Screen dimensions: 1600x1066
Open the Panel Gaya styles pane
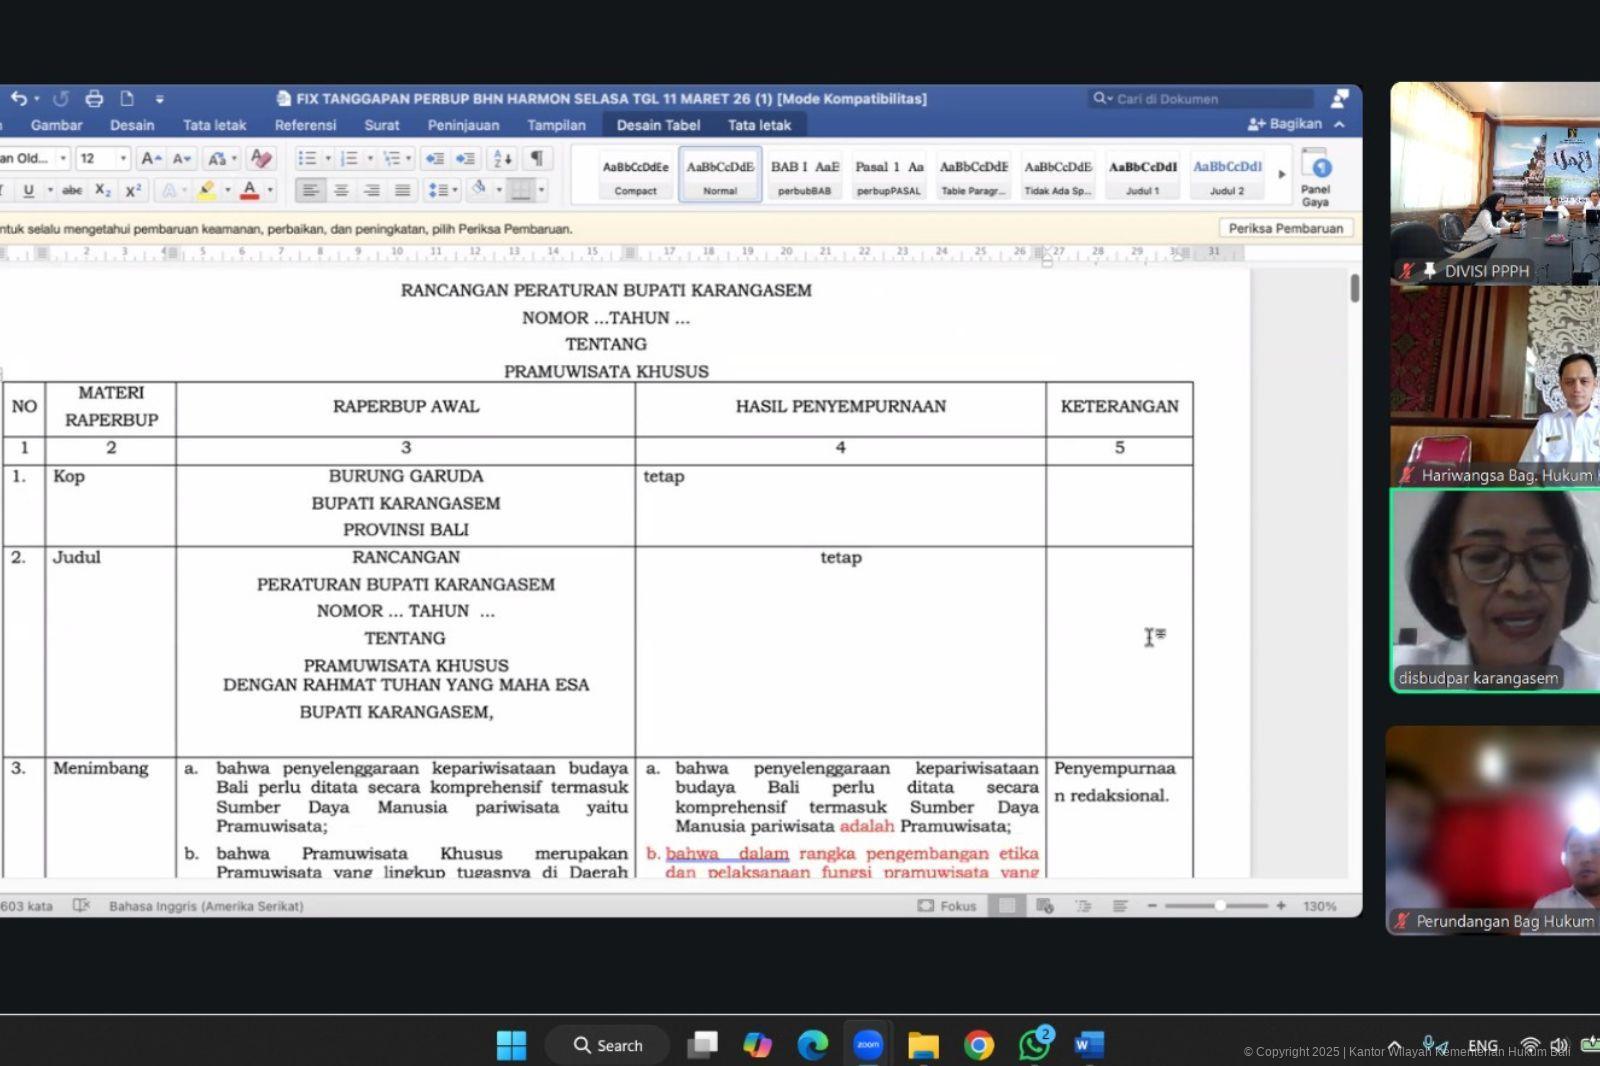(x=1315, y=177)
